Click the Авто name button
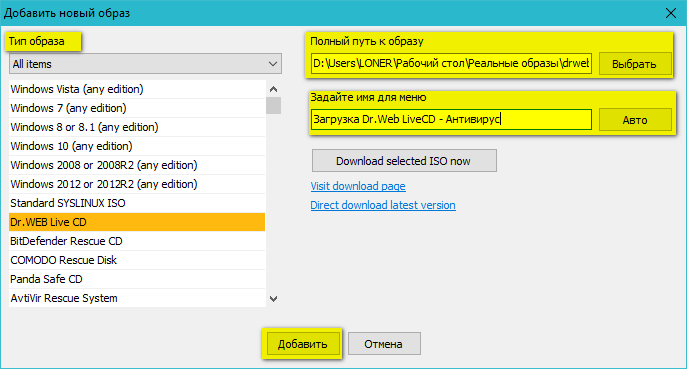687x369 pixels. [x=635, y=120]
